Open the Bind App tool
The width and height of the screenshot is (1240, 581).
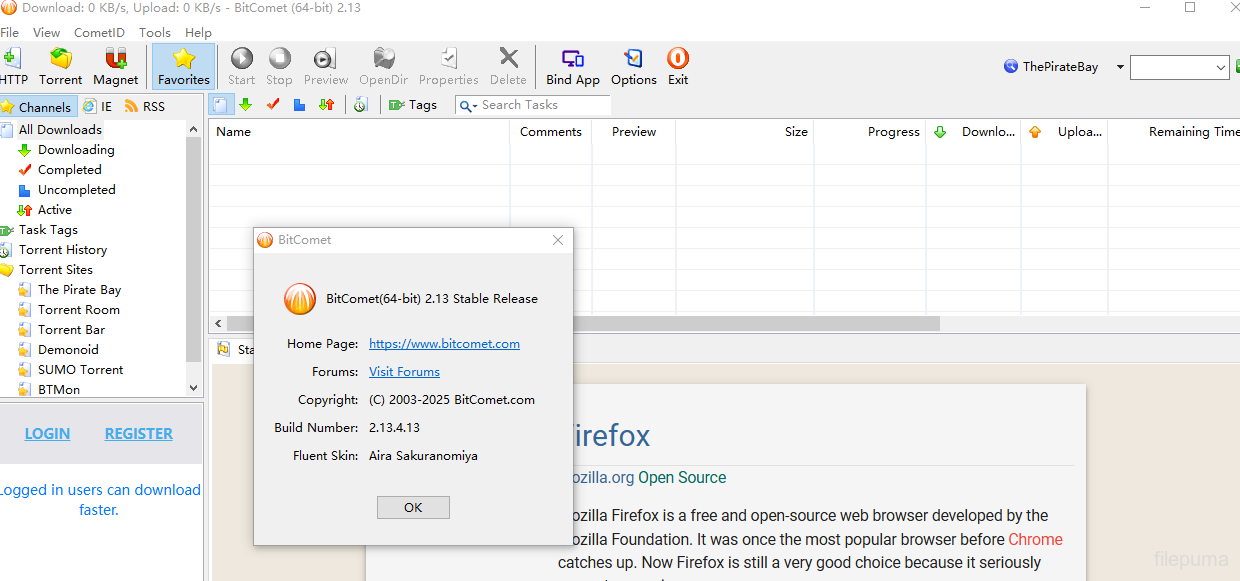[573, 66]
